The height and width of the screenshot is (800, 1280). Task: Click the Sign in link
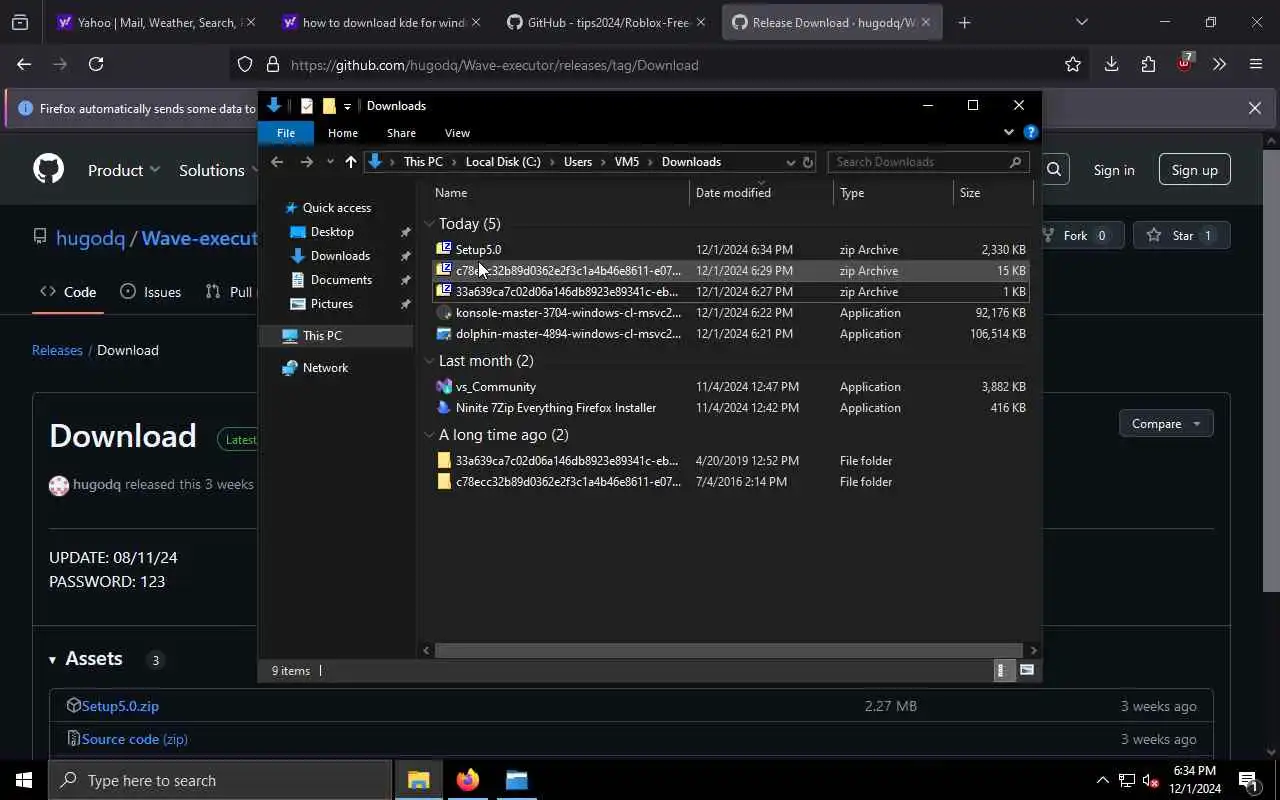1114,170
